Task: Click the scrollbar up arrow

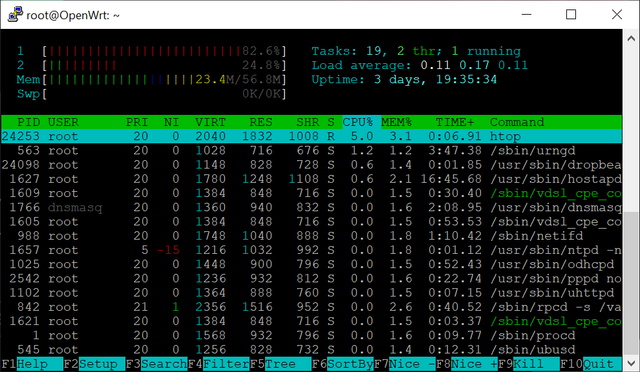Action: coord(631,38)
